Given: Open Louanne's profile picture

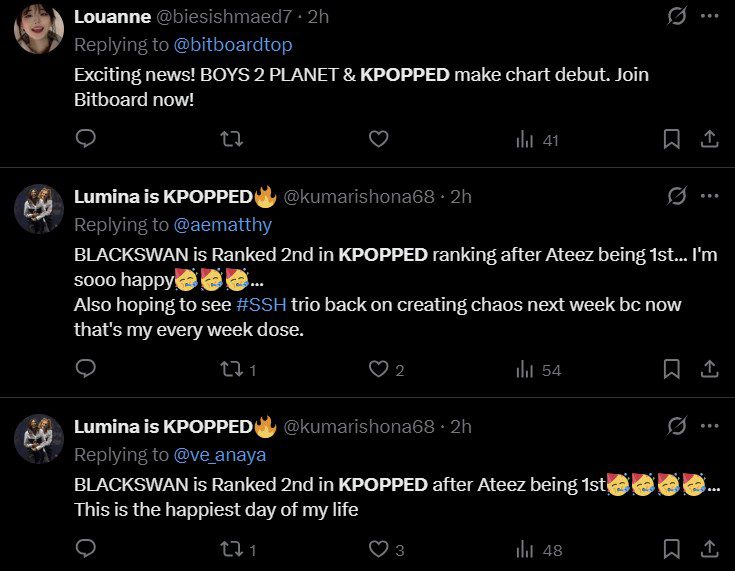Looking at the screenshot, I should click(39, 29).
